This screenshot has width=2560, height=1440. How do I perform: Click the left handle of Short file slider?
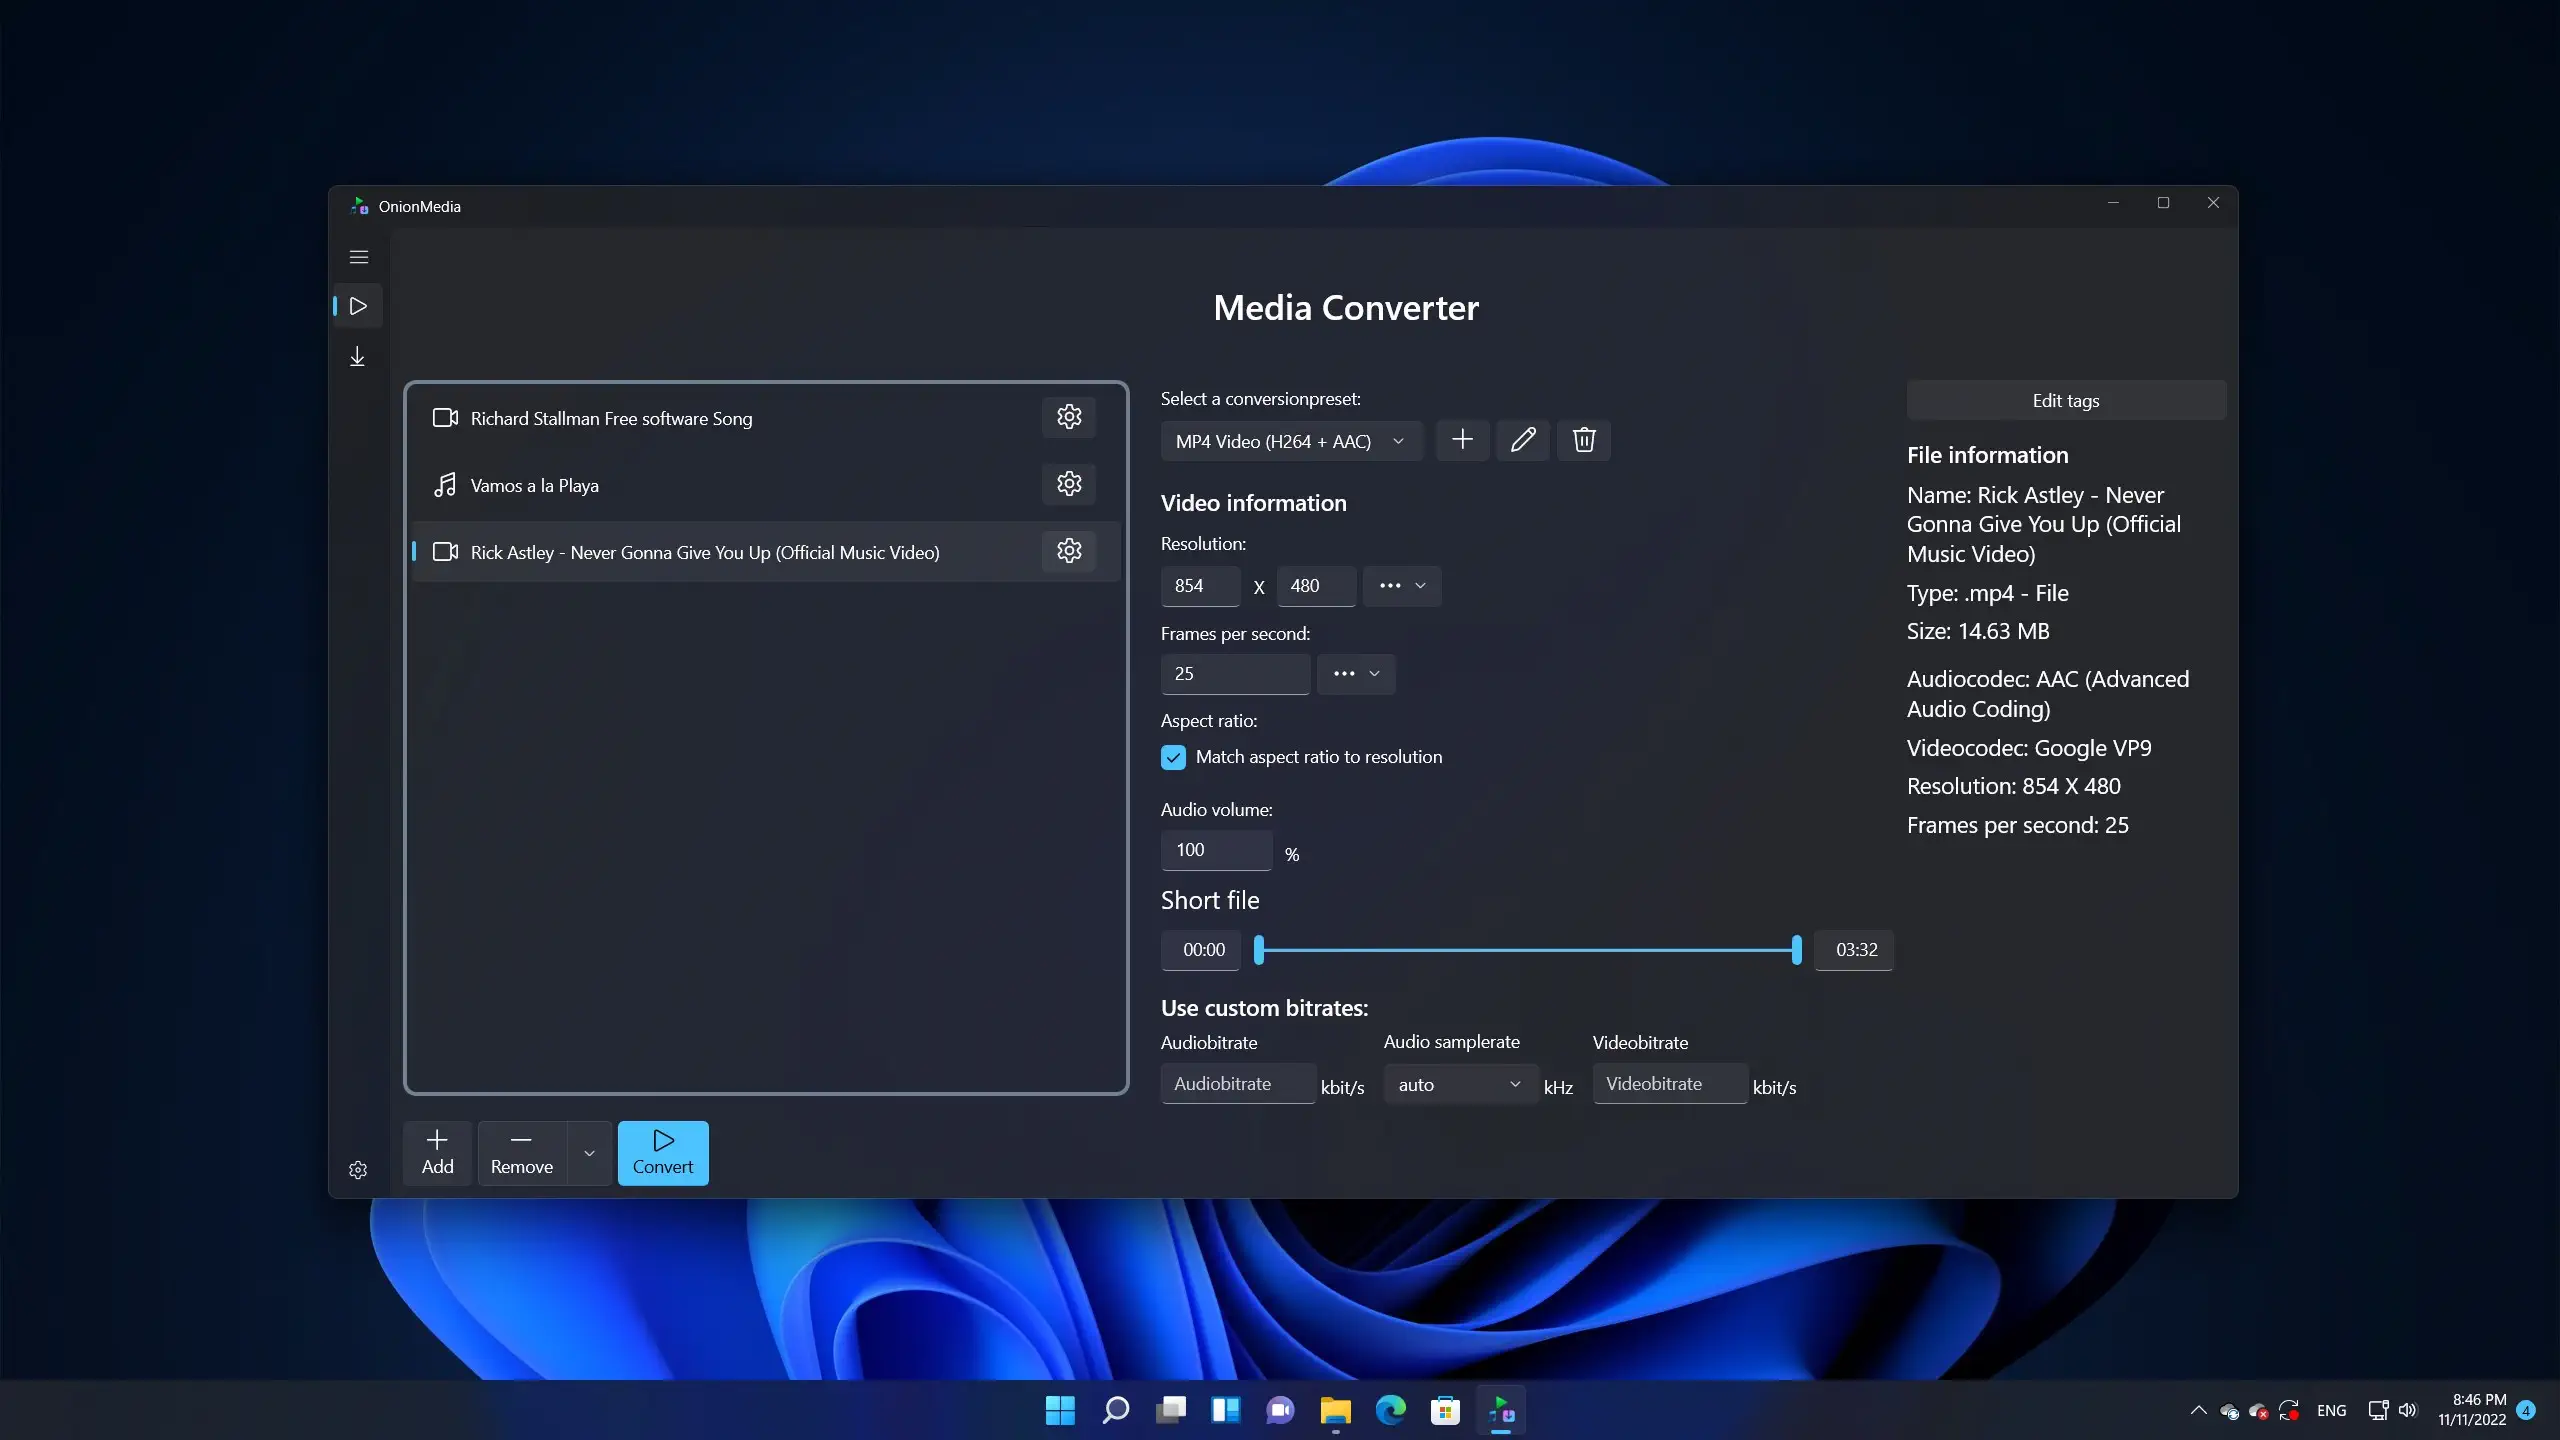(x=1259, y=950)
